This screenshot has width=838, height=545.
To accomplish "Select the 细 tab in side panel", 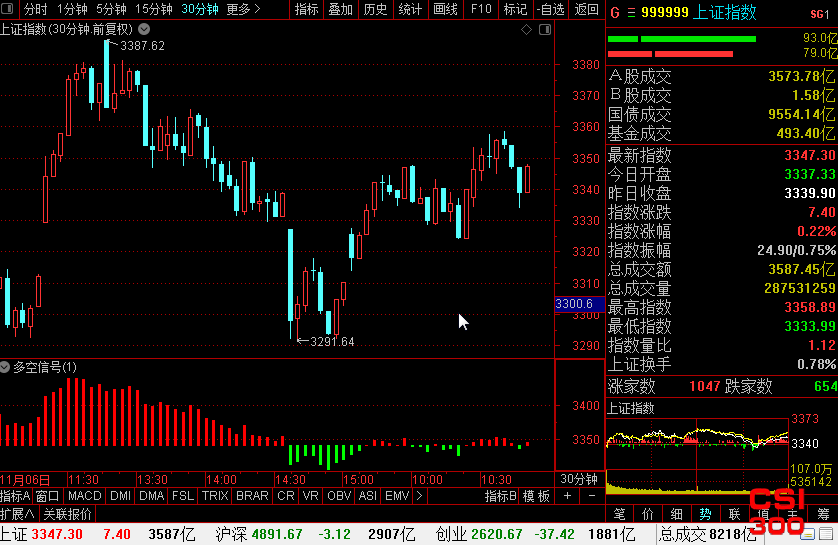I will tap(677, 514).
